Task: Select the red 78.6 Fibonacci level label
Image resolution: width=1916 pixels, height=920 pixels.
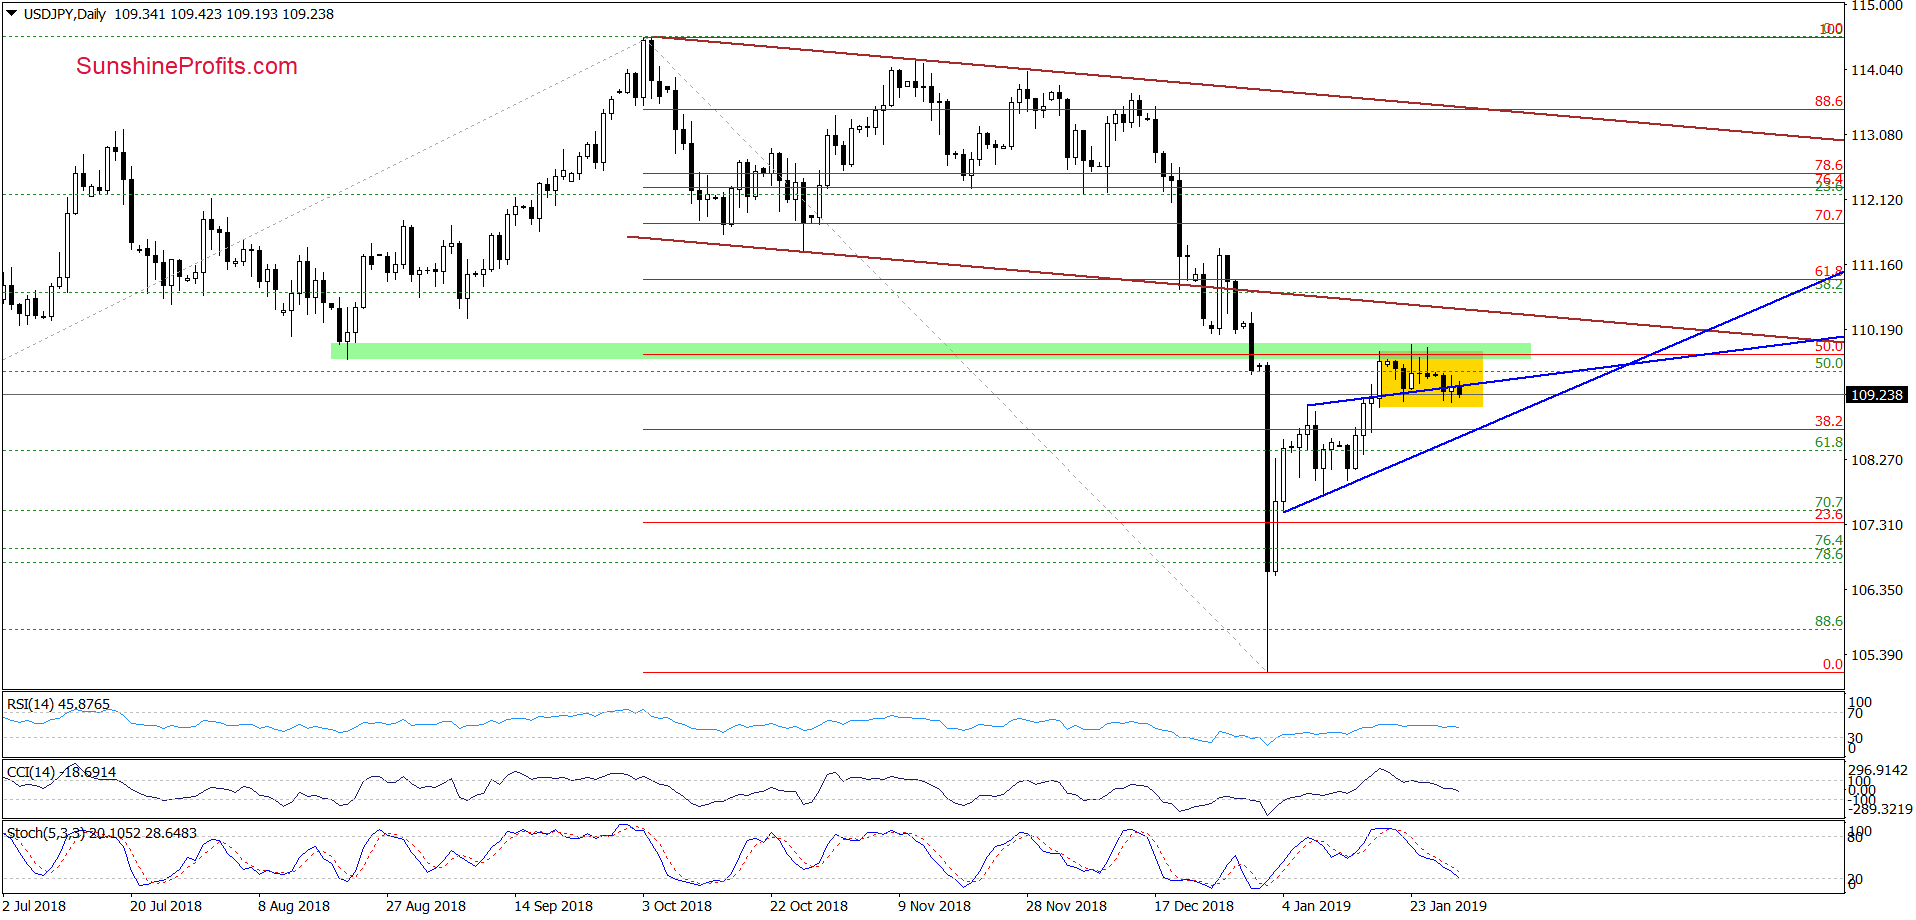Action: click(x=1829, y=165)
